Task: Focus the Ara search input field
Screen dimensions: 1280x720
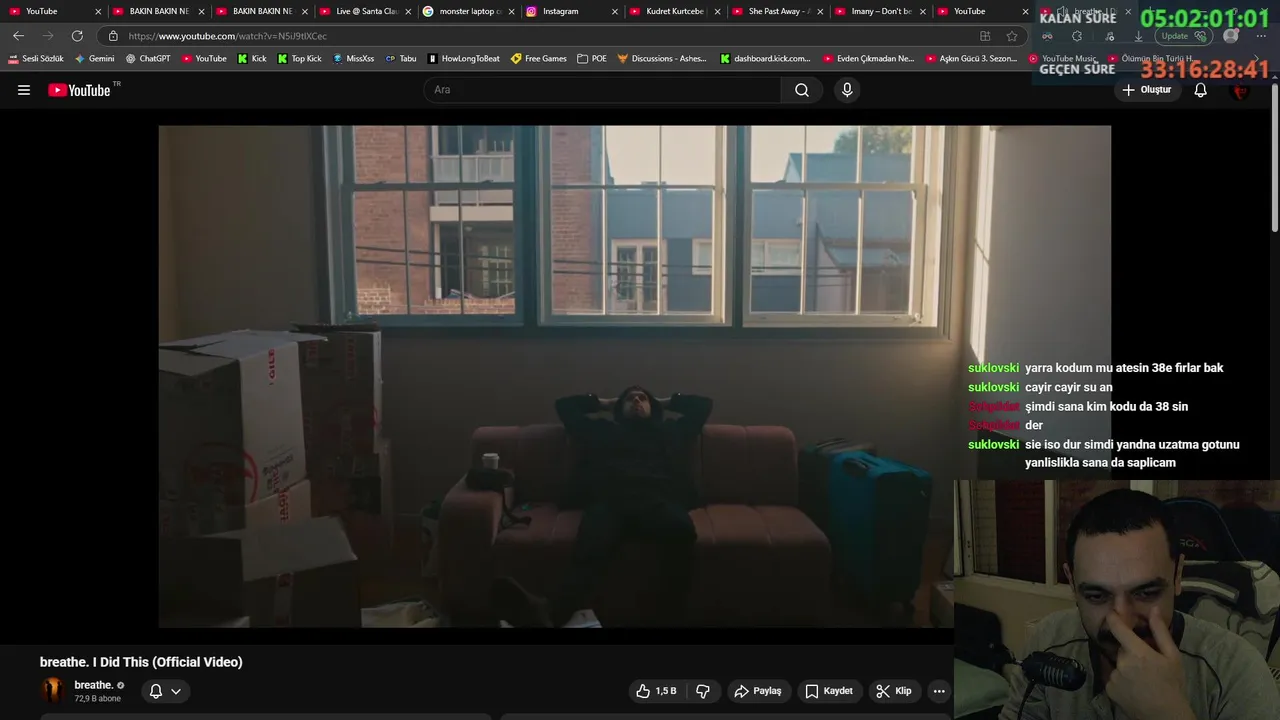Action: (603, 90)
